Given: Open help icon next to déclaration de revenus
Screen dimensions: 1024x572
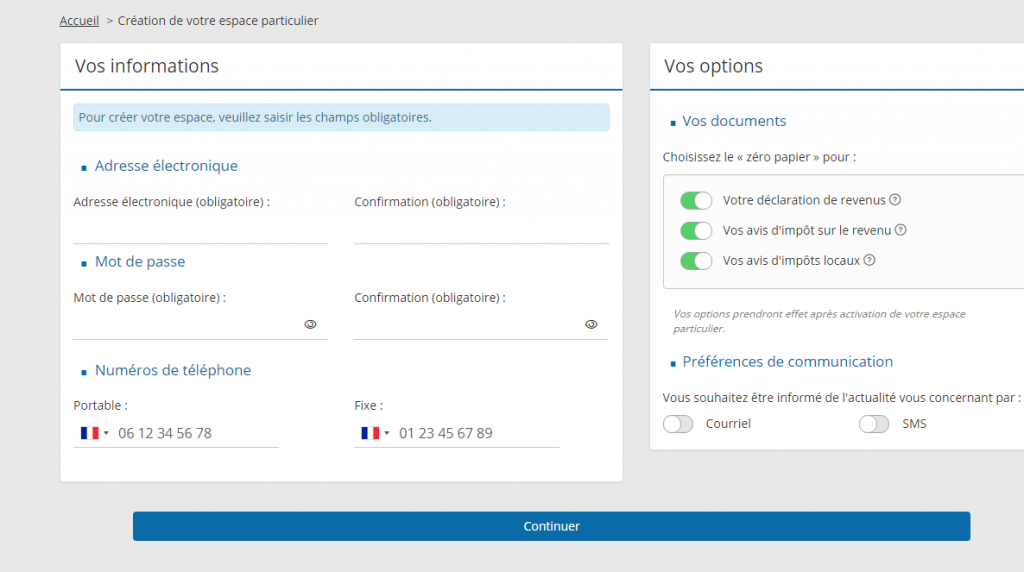Looking at the screenshot, I should (895, 200).
